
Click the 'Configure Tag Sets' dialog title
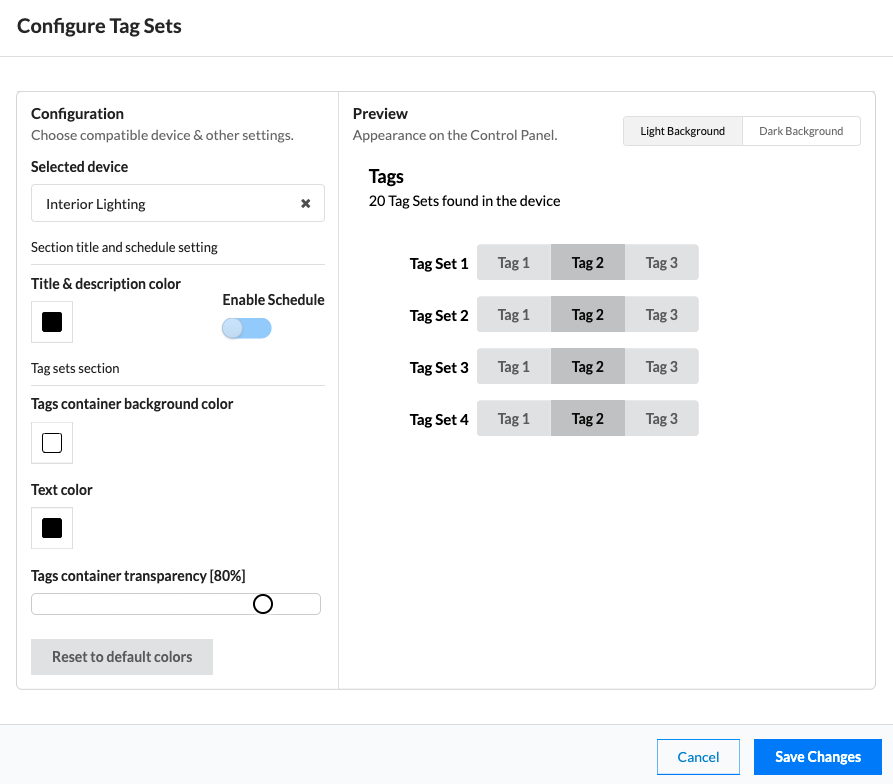coord(99,26)
